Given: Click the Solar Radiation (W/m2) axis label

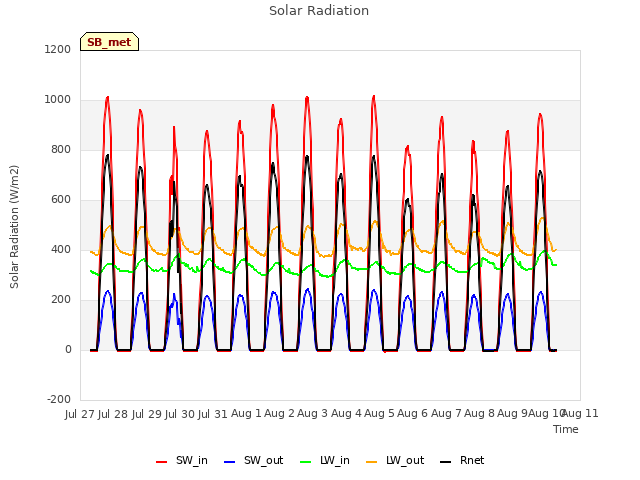Looking at the screenshot, I should tap(14, 227).
